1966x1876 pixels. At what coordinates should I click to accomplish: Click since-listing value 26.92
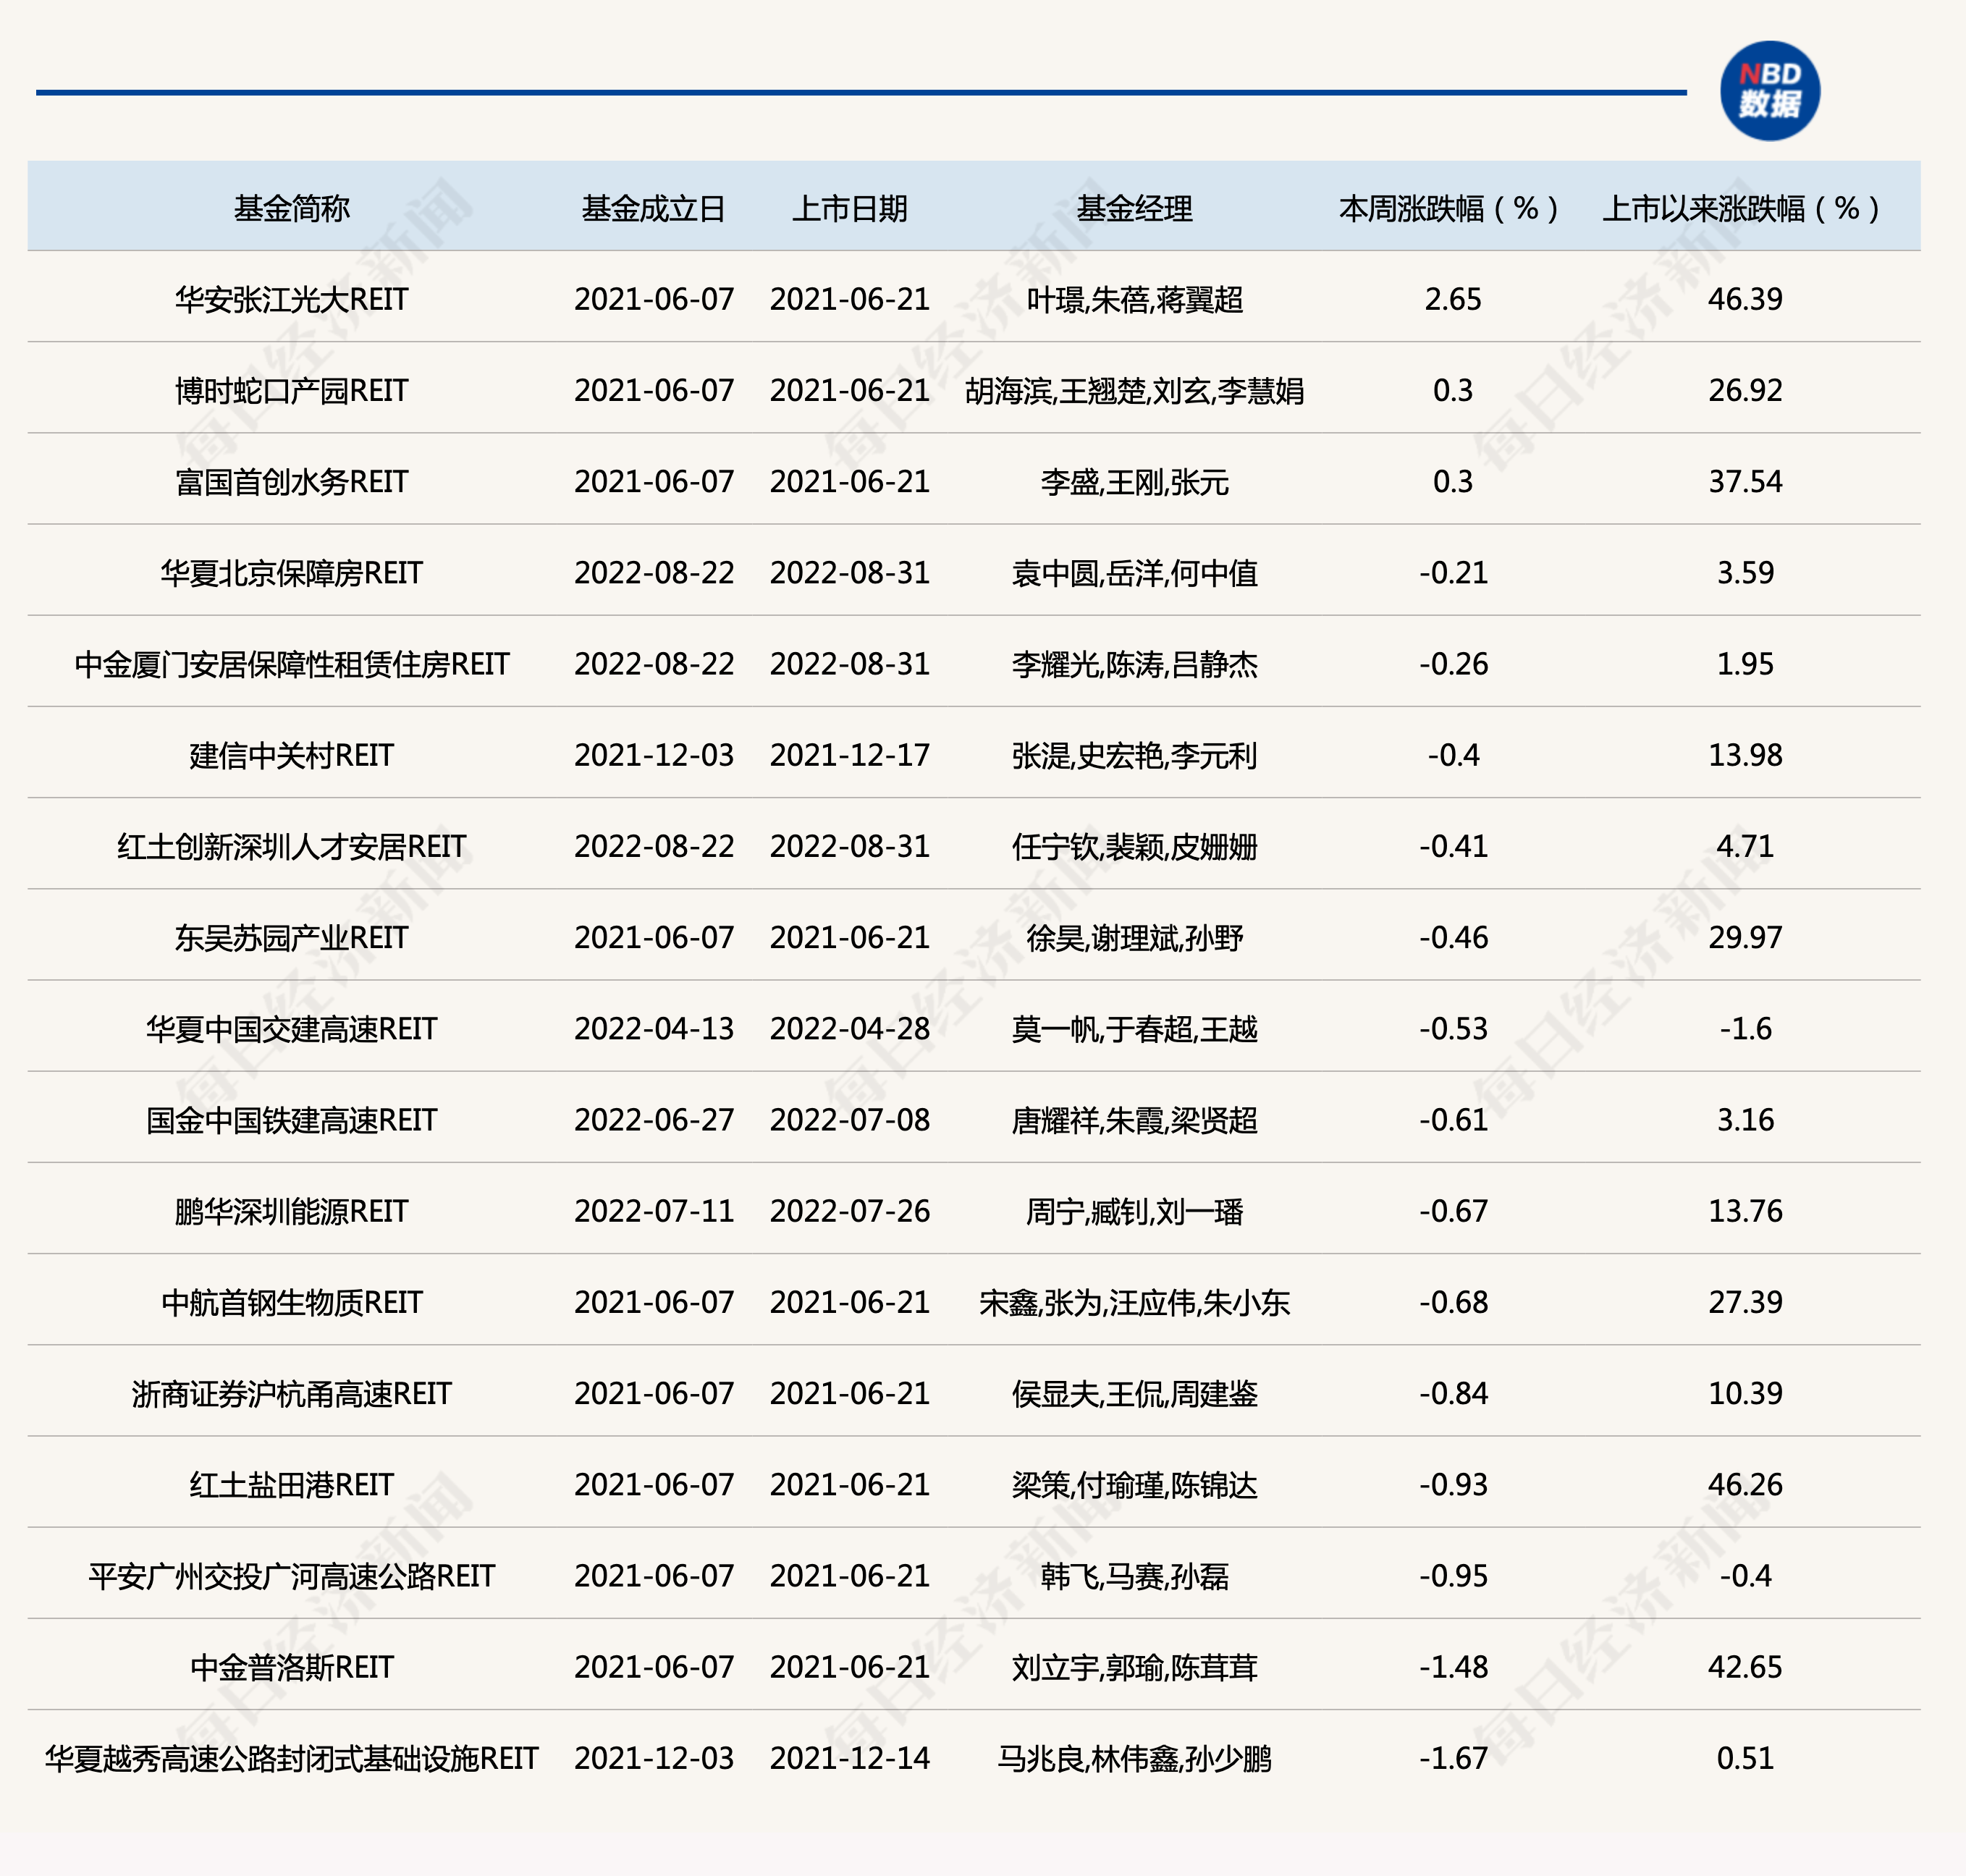tap(1745, 390)
